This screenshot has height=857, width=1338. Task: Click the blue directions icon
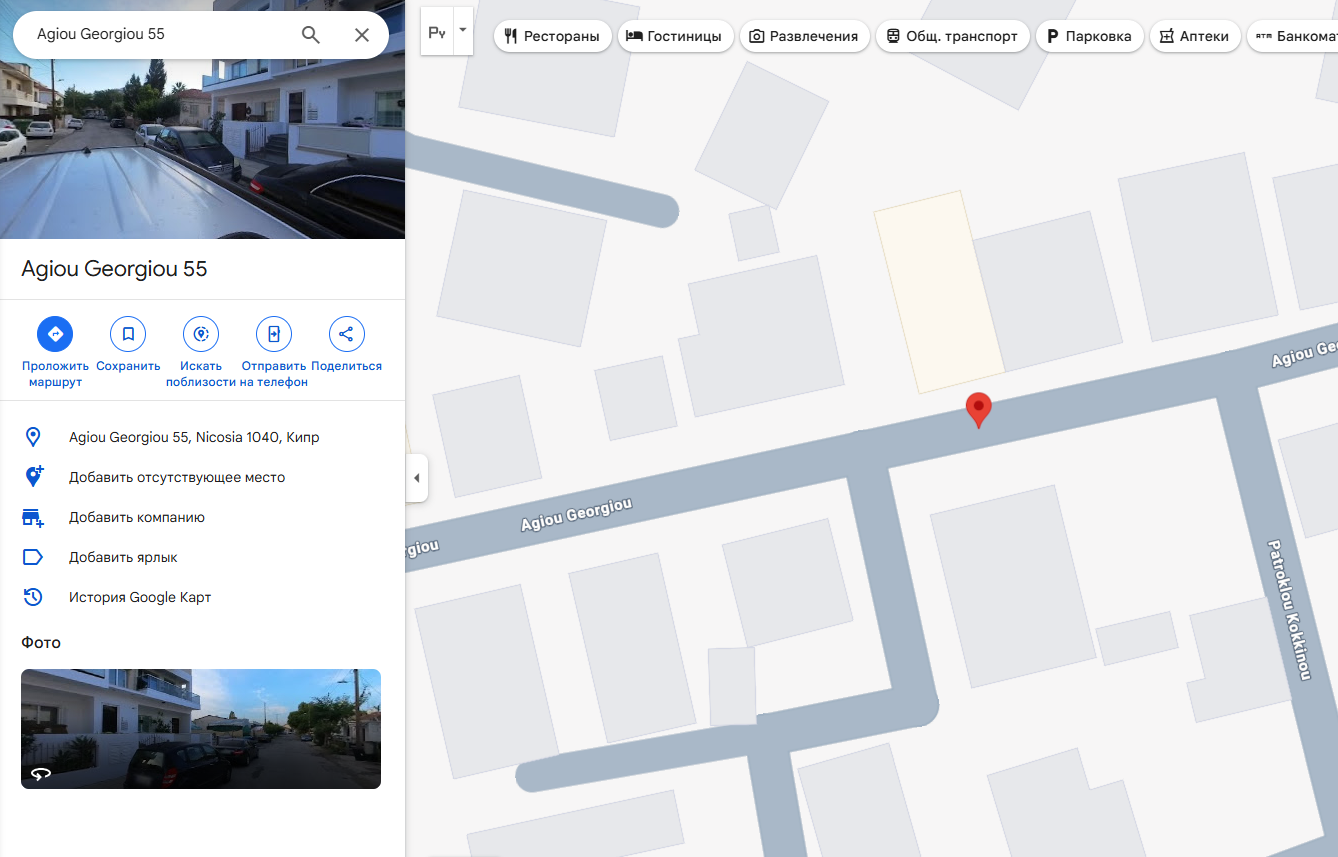point(55,334)
